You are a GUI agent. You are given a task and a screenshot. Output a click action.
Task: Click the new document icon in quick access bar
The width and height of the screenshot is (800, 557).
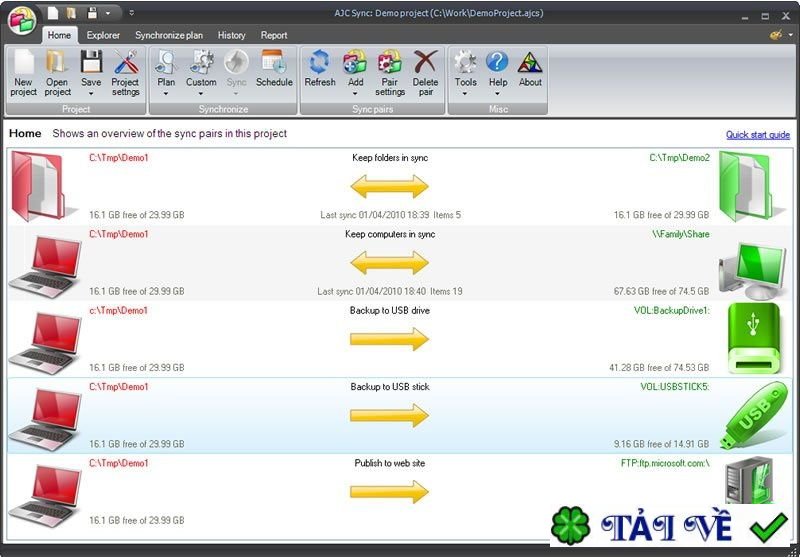pyautogui.click(x=53, y=13)
